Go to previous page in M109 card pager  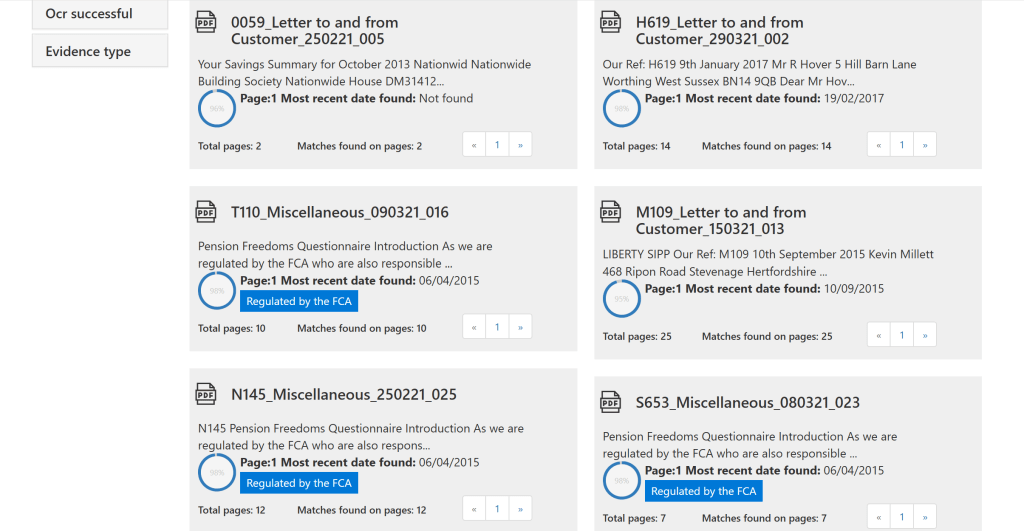coord(879,334)
